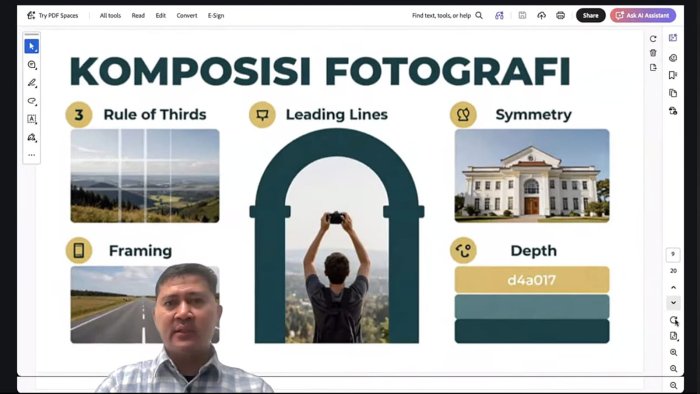Viewport: 700px width, 394px height.
Task: Click the Try PDF Spaces label
Action: (58, 16)
